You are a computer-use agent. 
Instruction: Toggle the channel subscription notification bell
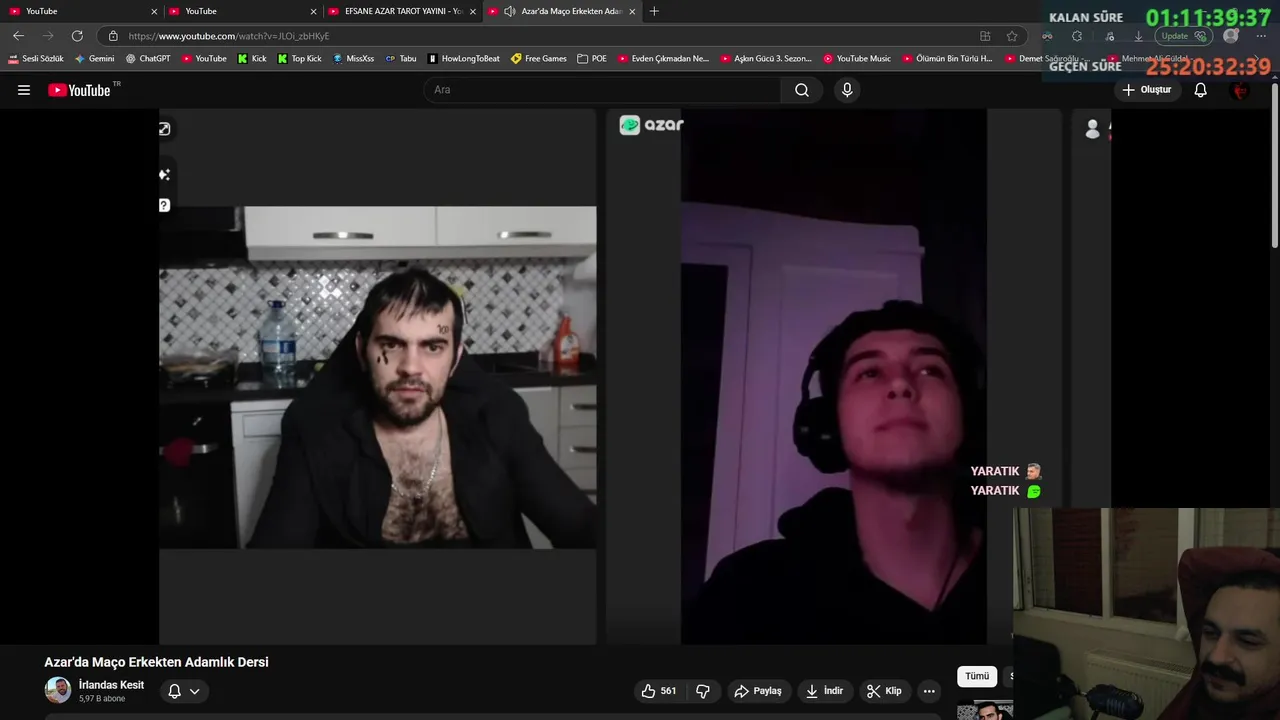point(174,691)
